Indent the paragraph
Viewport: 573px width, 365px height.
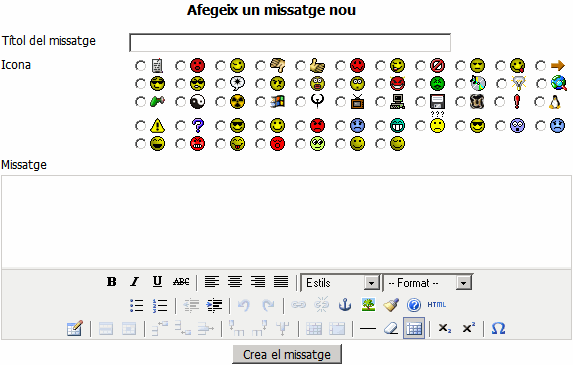tap(214, 305)
